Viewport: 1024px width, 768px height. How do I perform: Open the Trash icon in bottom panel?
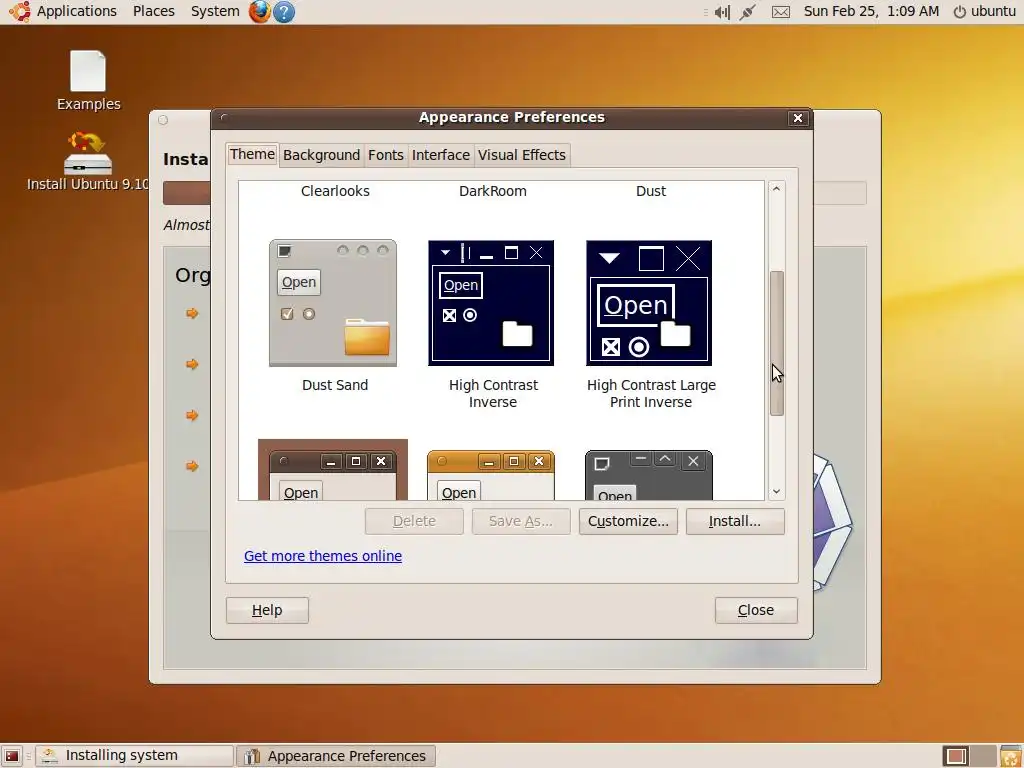pyautogui.click(x=1011, y=756)
